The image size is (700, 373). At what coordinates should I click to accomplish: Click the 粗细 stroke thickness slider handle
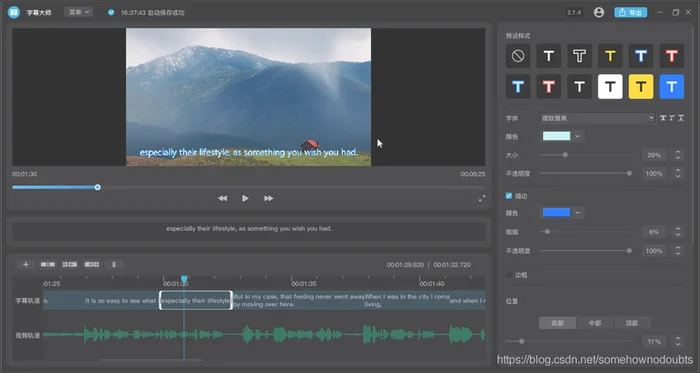[x=547, y=232]
